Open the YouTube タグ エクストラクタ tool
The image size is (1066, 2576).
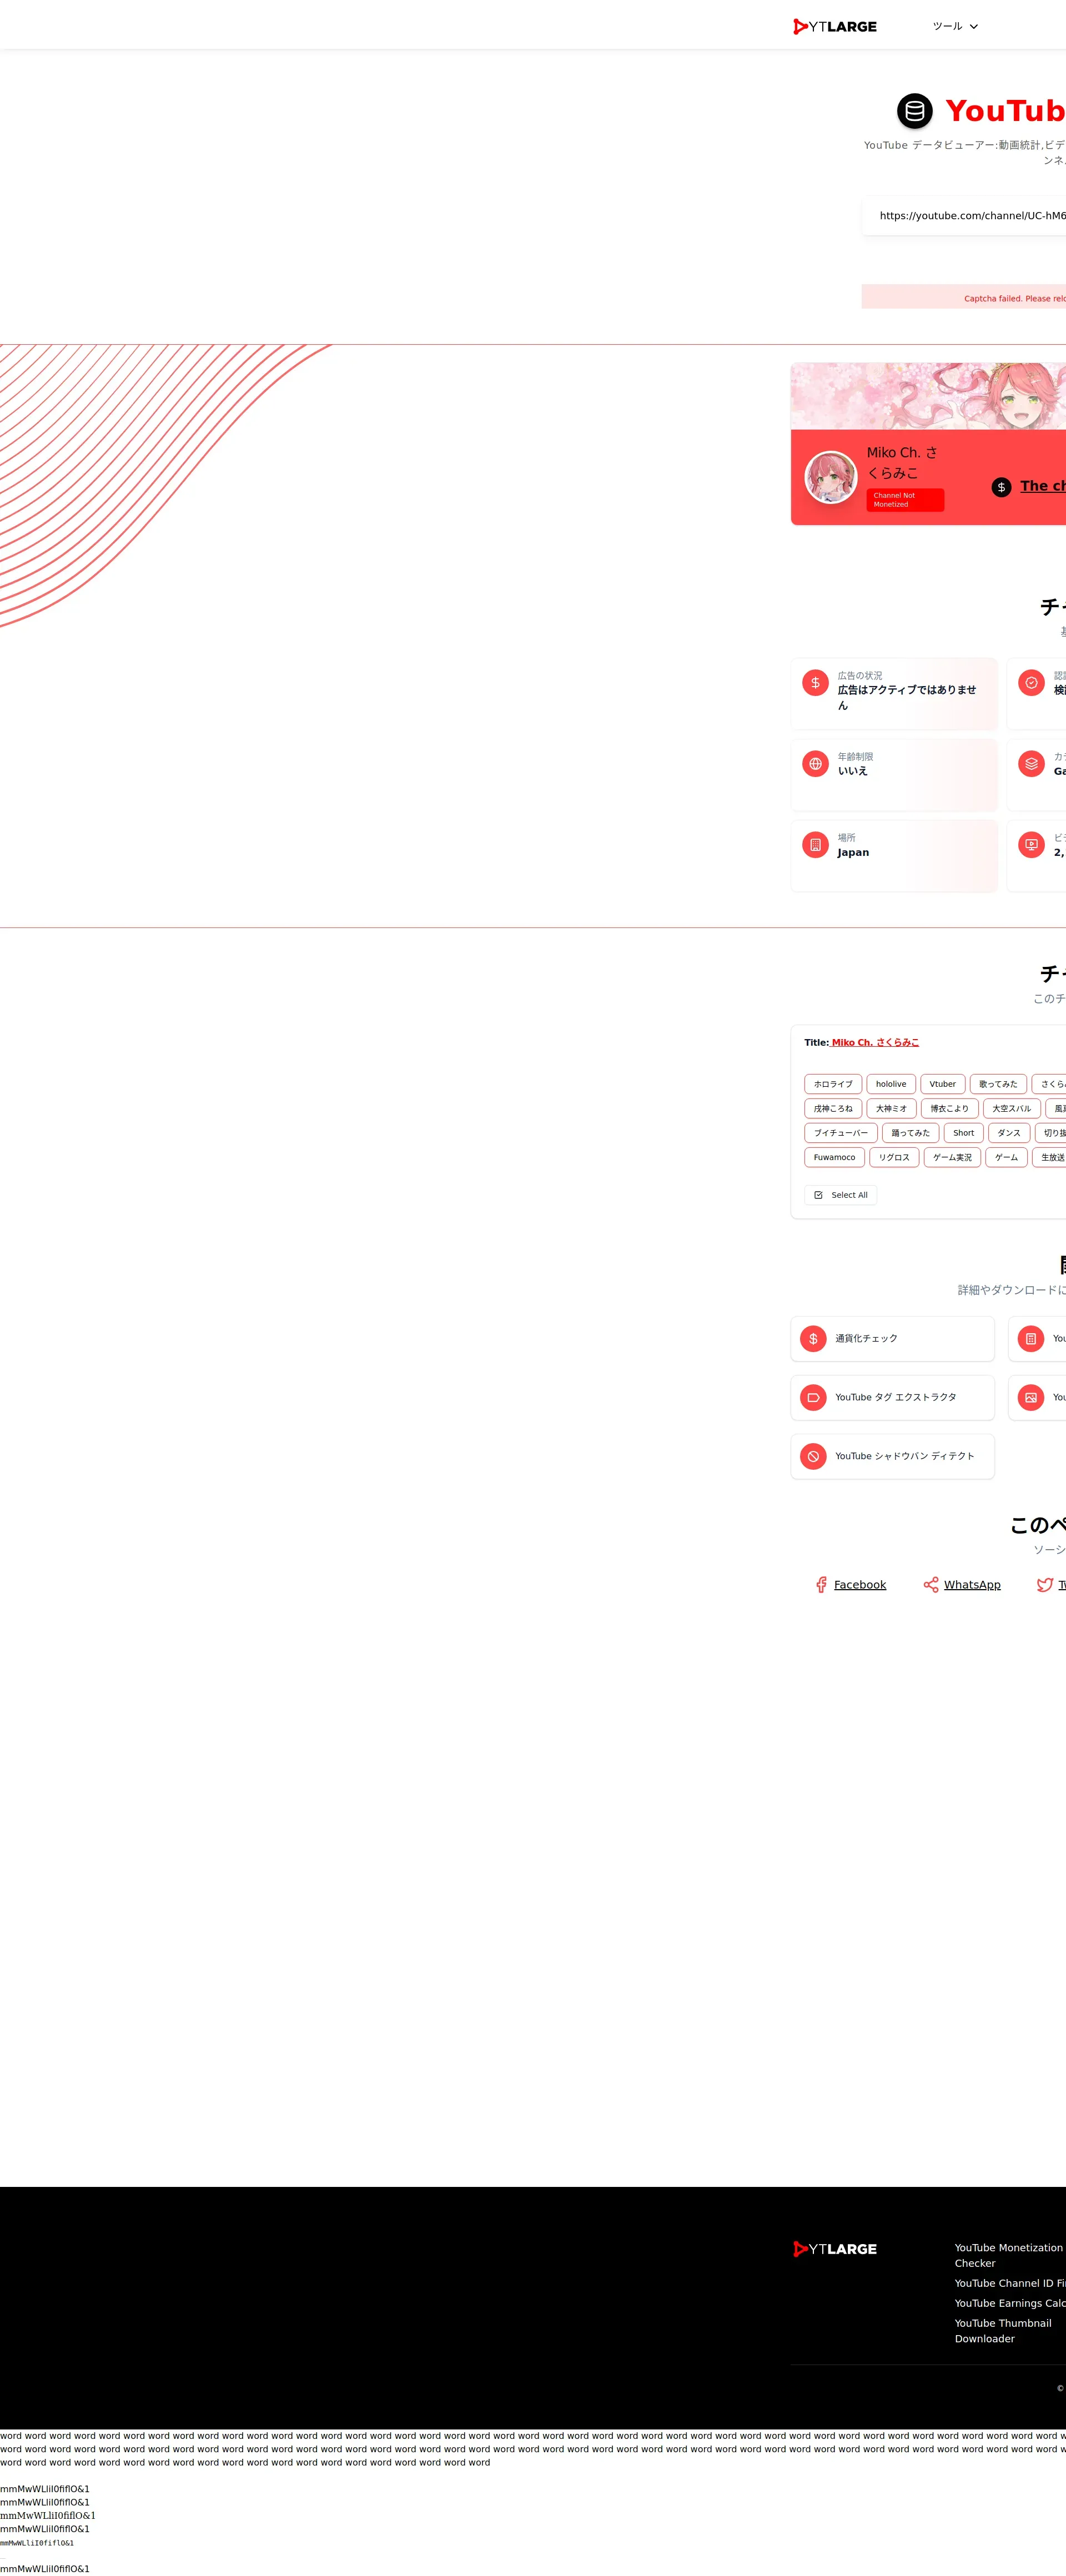[x=893, y=1398]
